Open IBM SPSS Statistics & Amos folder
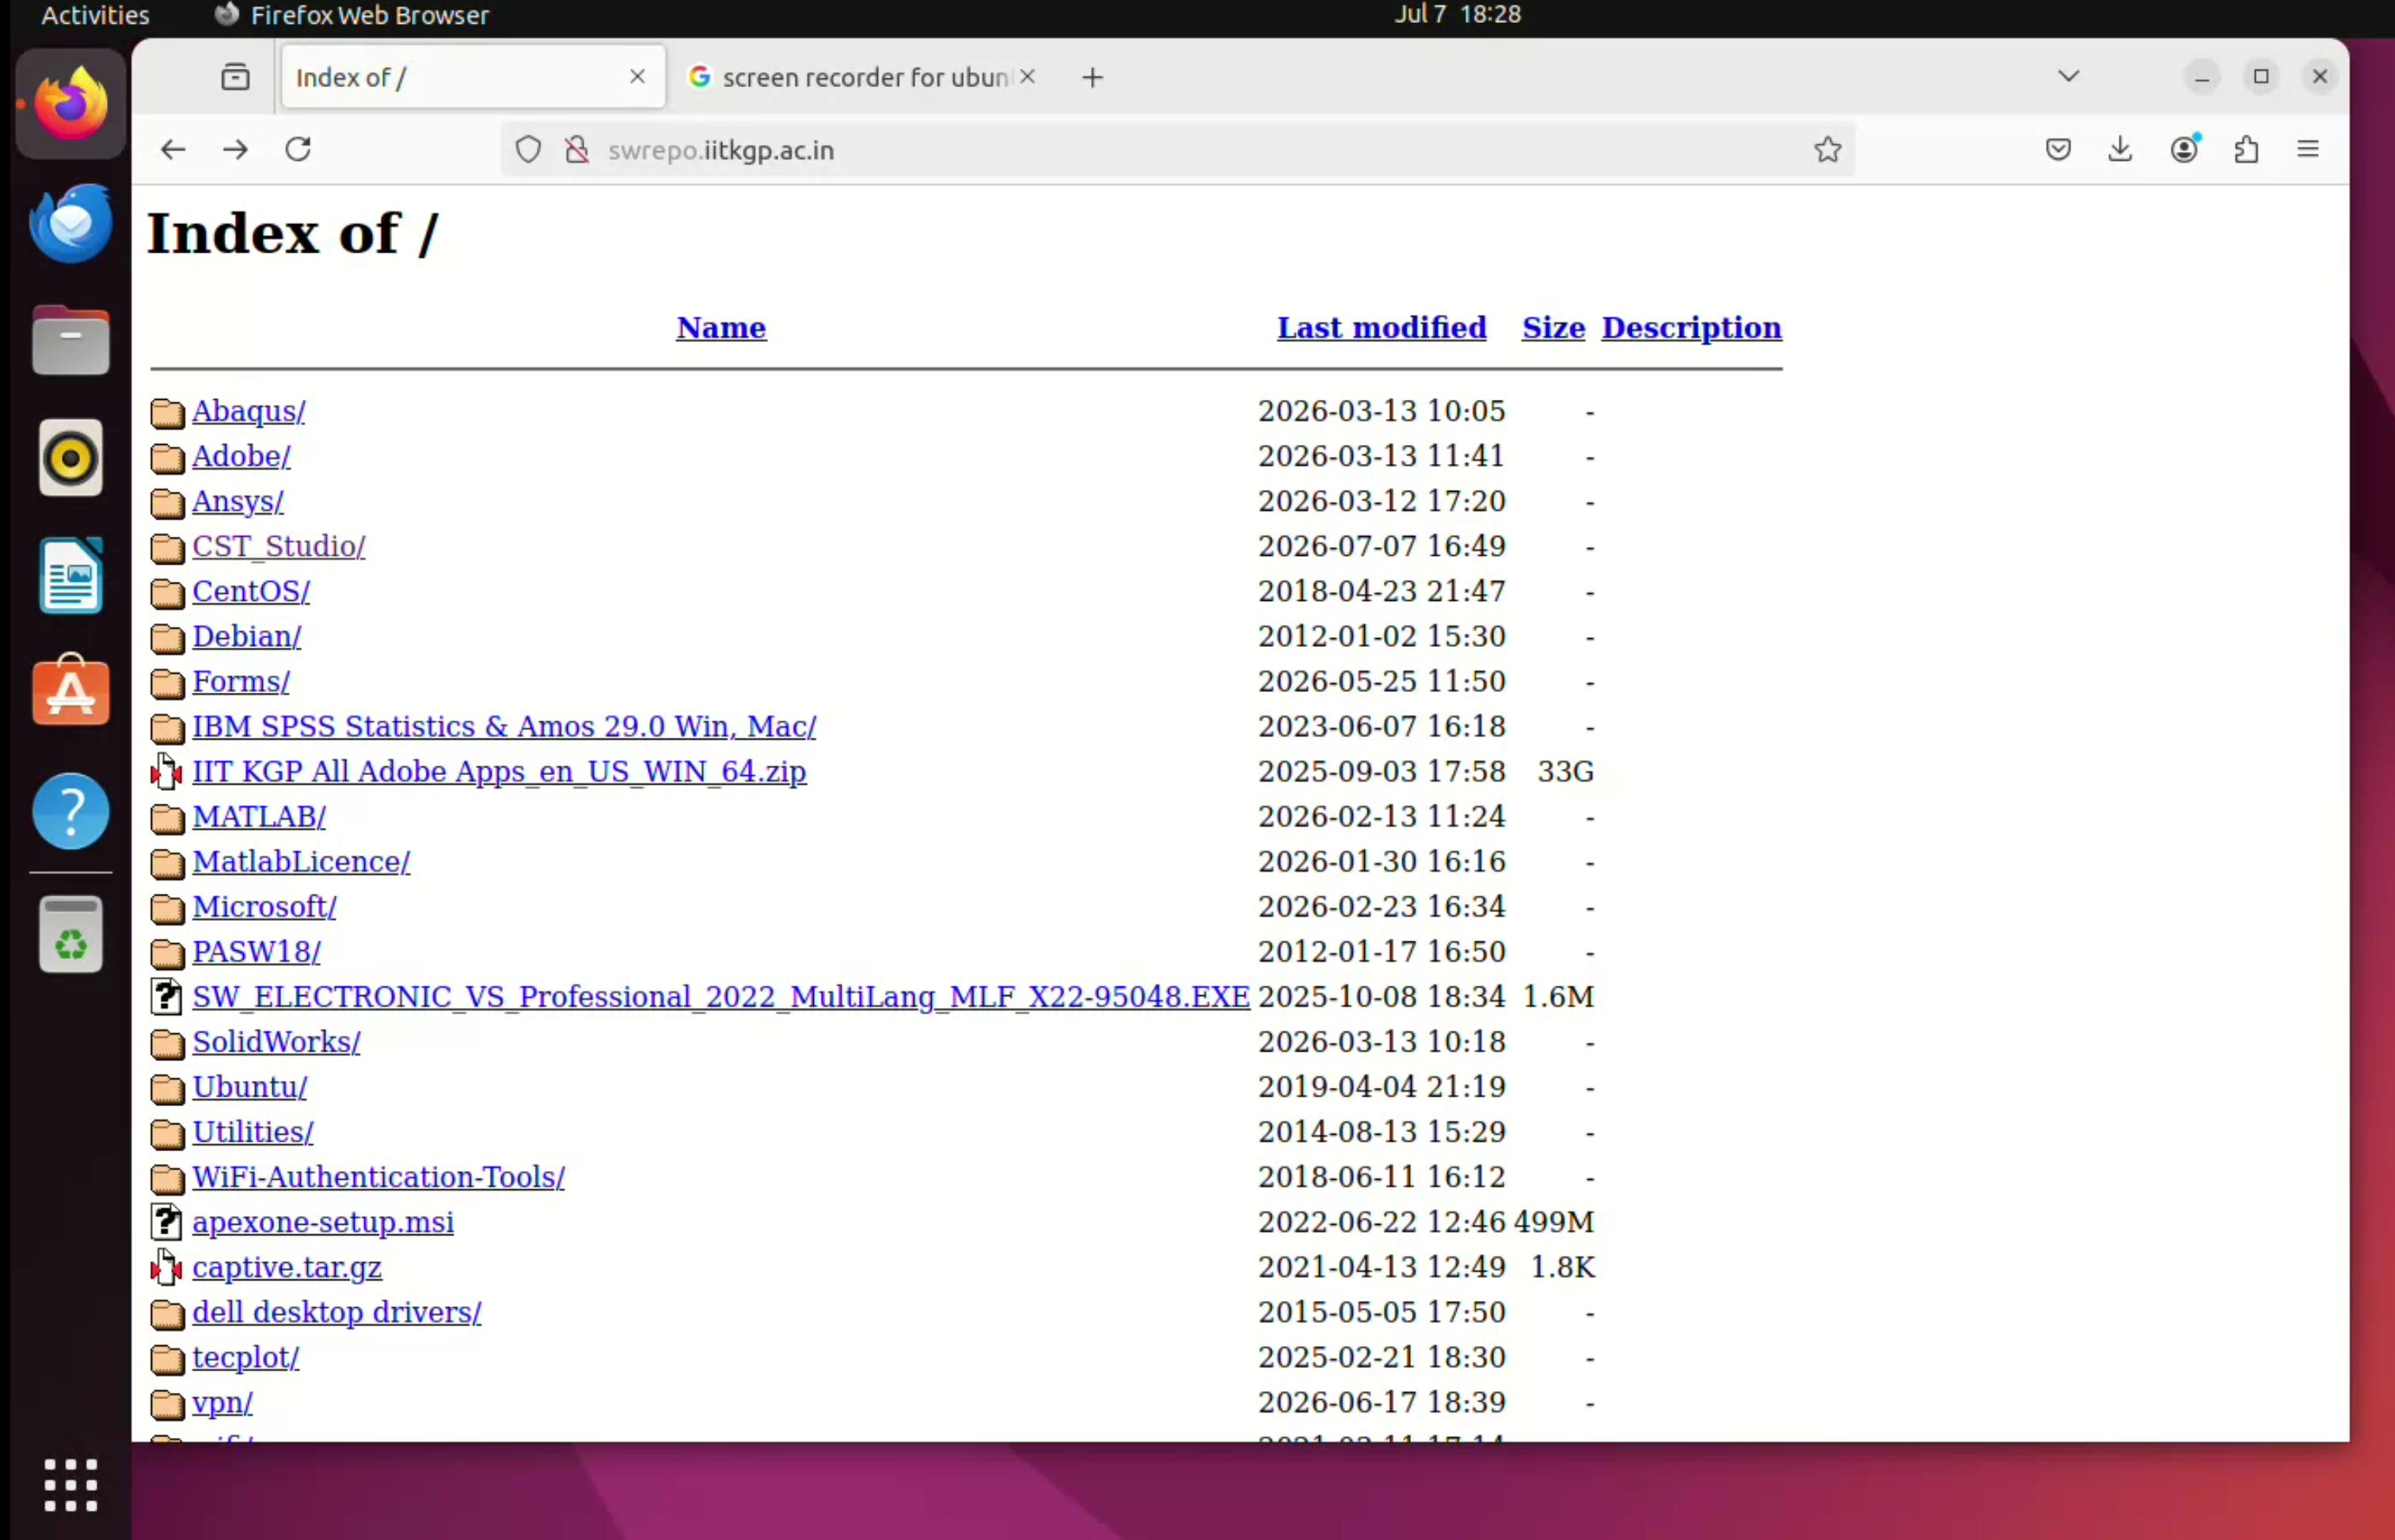Image resolution: width=2395 pixels, height=1540 pixels. coord(504,726)
